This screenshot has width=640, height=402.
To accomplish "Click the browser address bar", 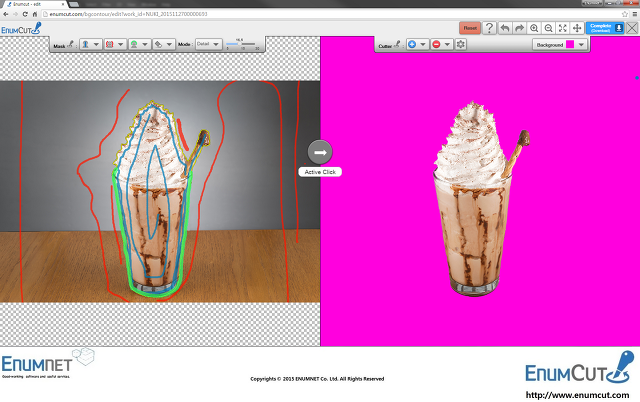I will pos(331,14).
